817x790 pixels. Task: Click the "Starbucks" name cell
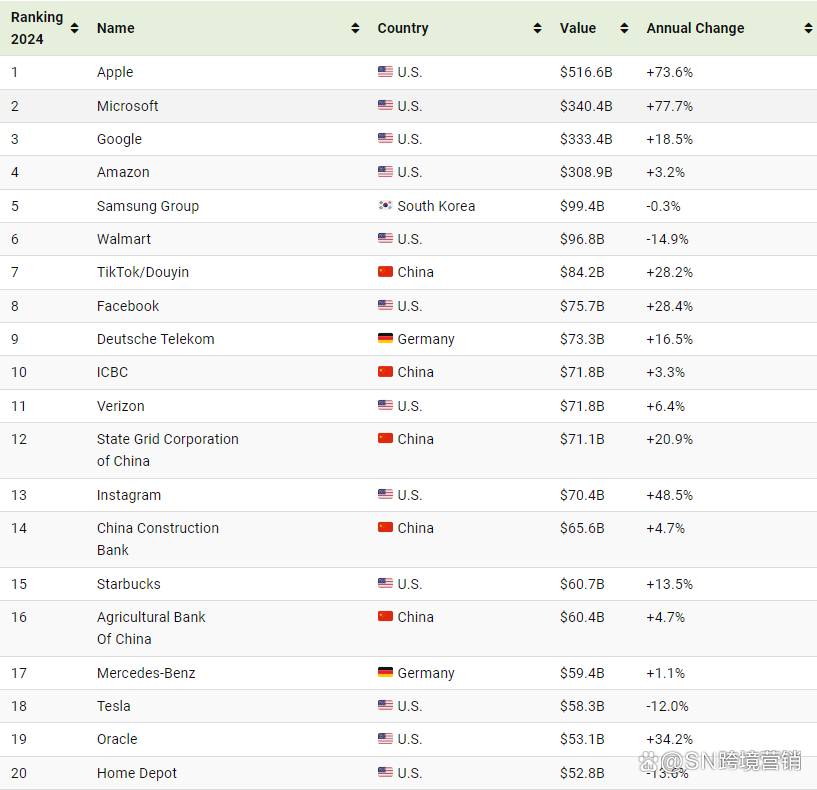[129, 584]
